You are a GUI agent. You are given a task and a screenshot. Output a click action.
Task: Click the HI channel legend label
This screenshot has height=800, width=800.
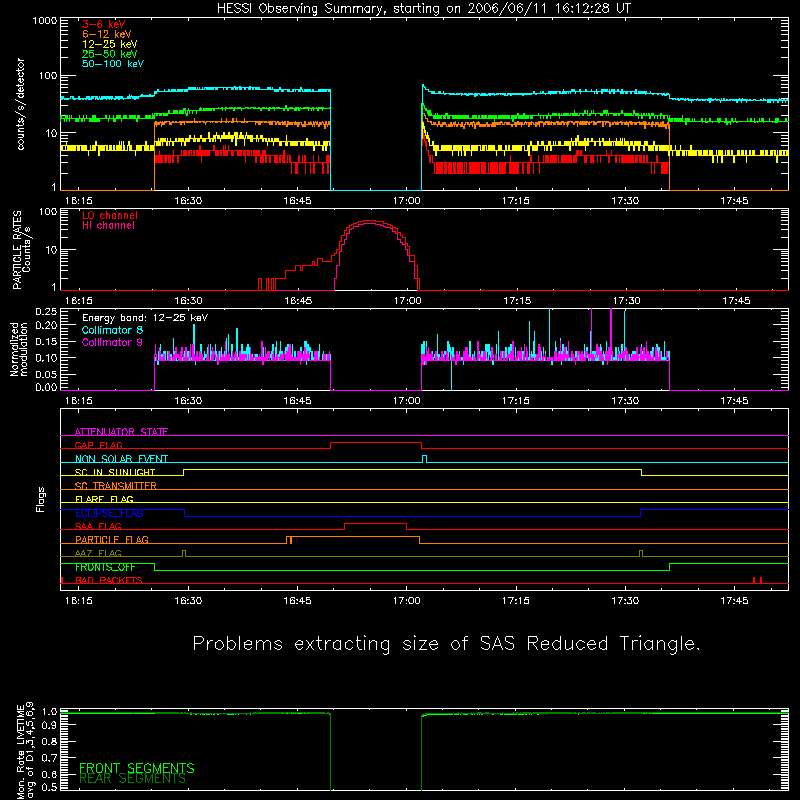pyautogui.click(x=108, y=226)
